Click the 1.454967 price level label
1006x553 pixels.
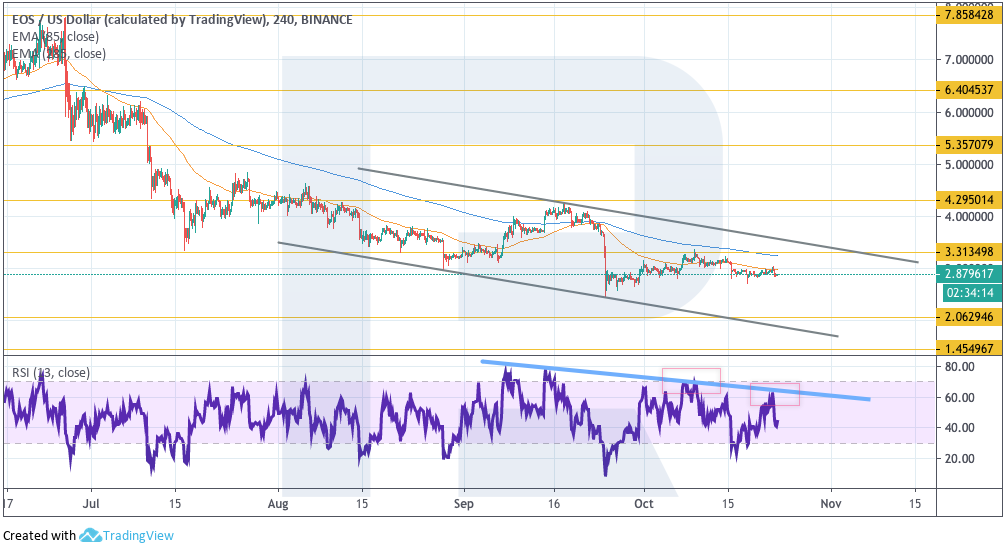[968, 349]
